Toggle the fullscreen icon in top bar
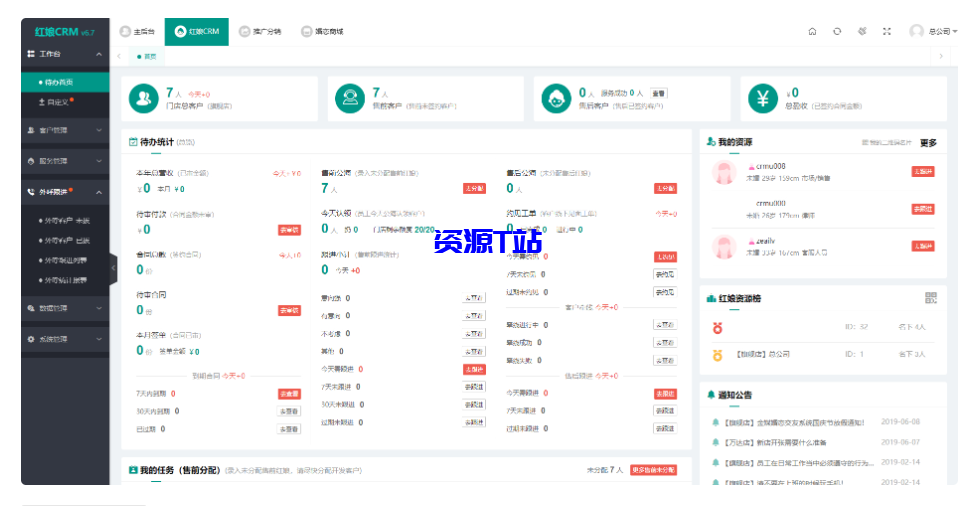976x506 pixels. pyautogui.click(x=887, y=31)
